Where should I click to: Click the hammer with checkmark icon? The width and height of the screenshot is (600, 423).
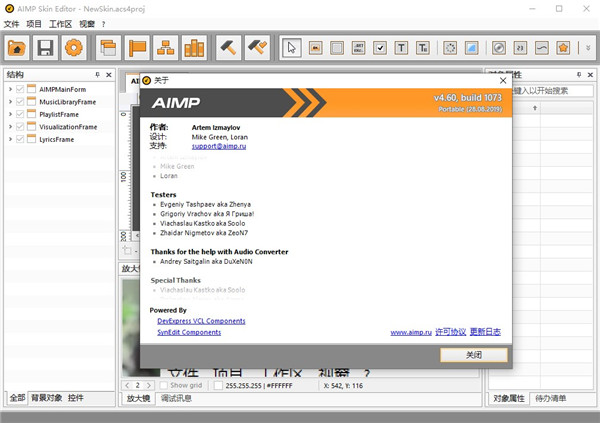click(257, 48)
